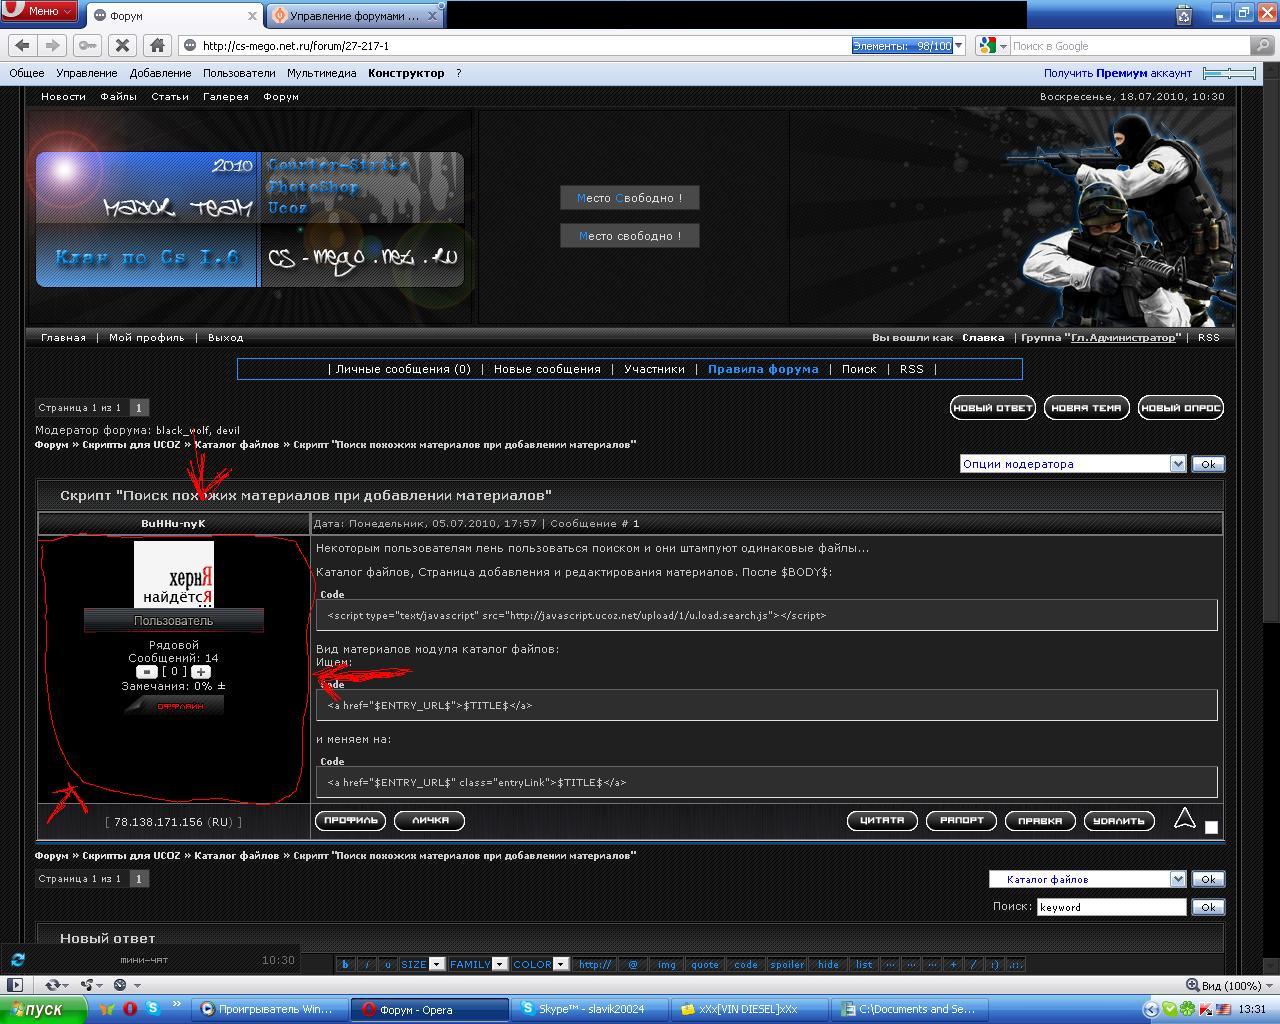Open the Мультимедиа admin menu
Image resolution: width=1280 pixels, height=1024 pixels.
point(321,73)
